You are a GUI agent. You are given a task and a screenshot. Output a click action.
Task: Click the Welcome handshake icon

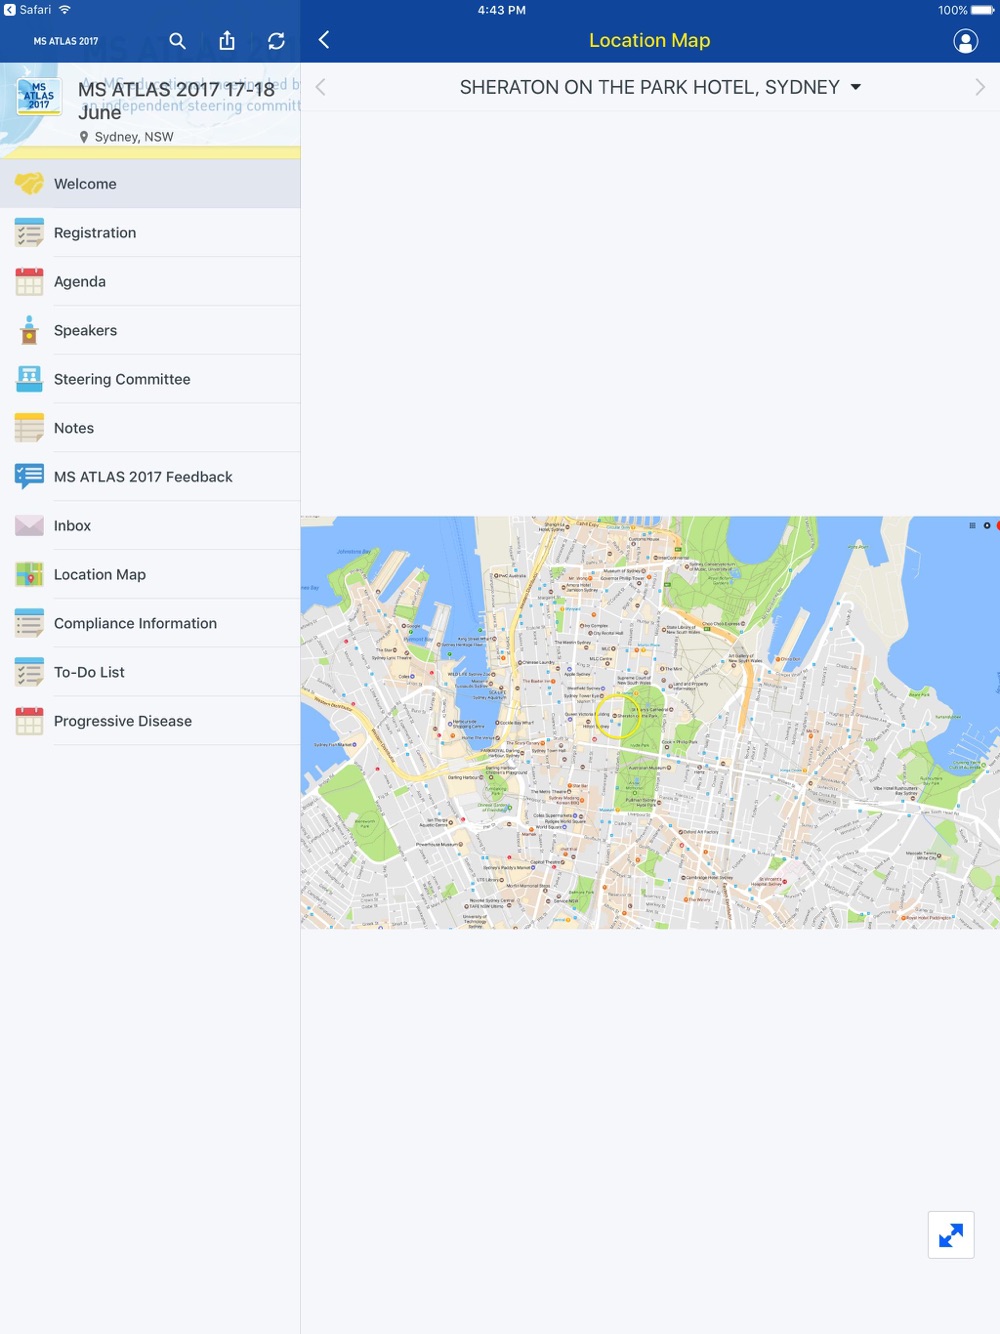[x=29, y=184]
